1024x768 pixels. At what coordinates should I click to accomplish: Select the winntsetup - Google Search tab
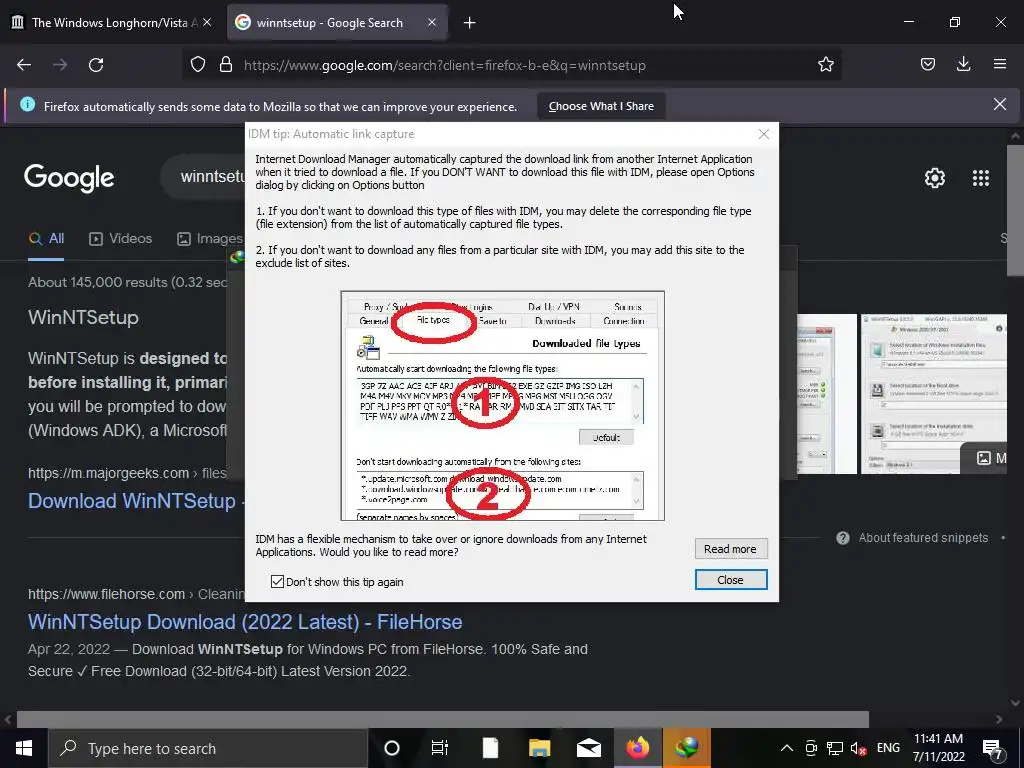tap(330, 23)
